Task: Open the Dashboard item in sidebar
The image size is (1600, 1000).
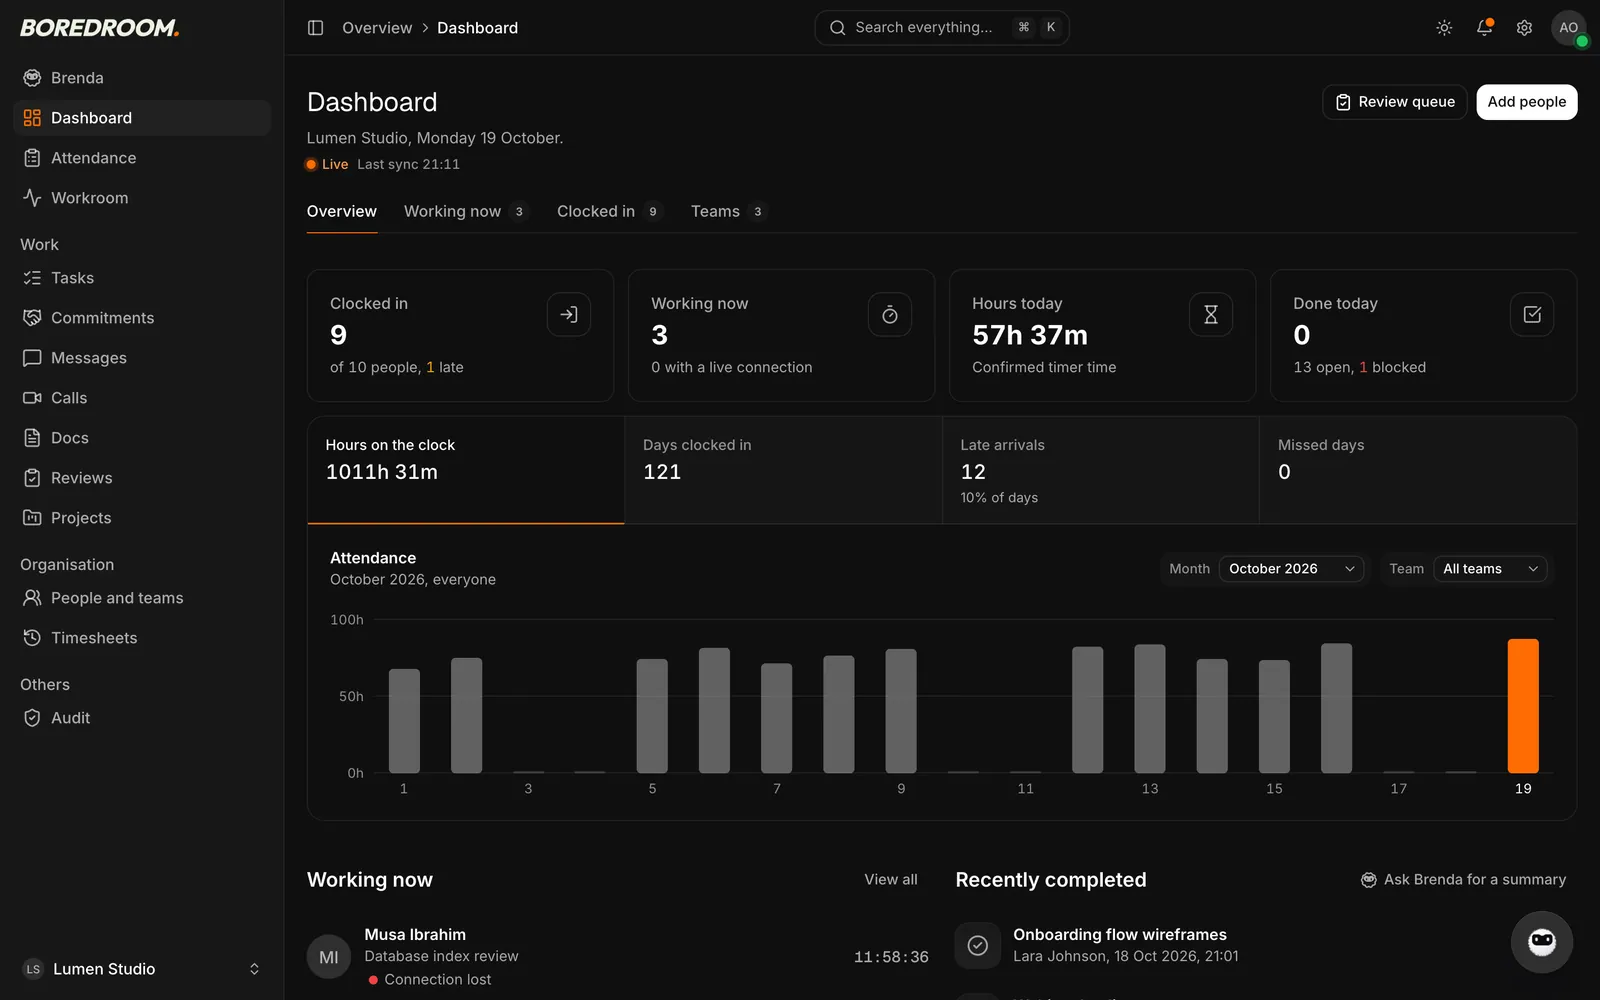Action: pyautogui.click(x=142, y=118)
